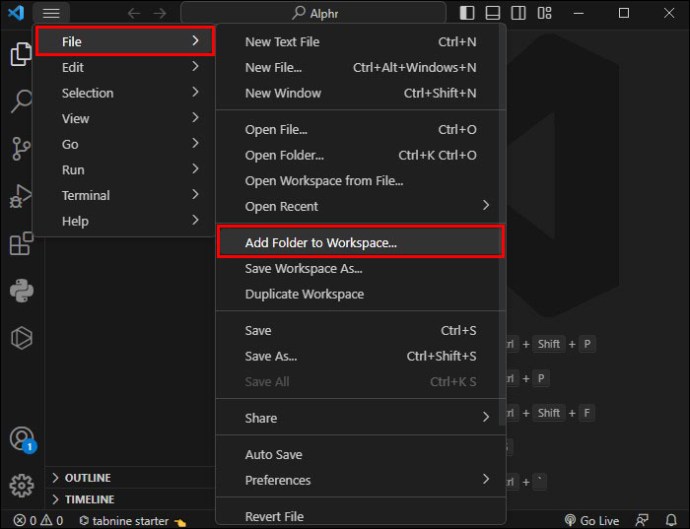Select Add Folder to Workspace...
This screenshot has height=529, width=690.
[x=360, y=242]
